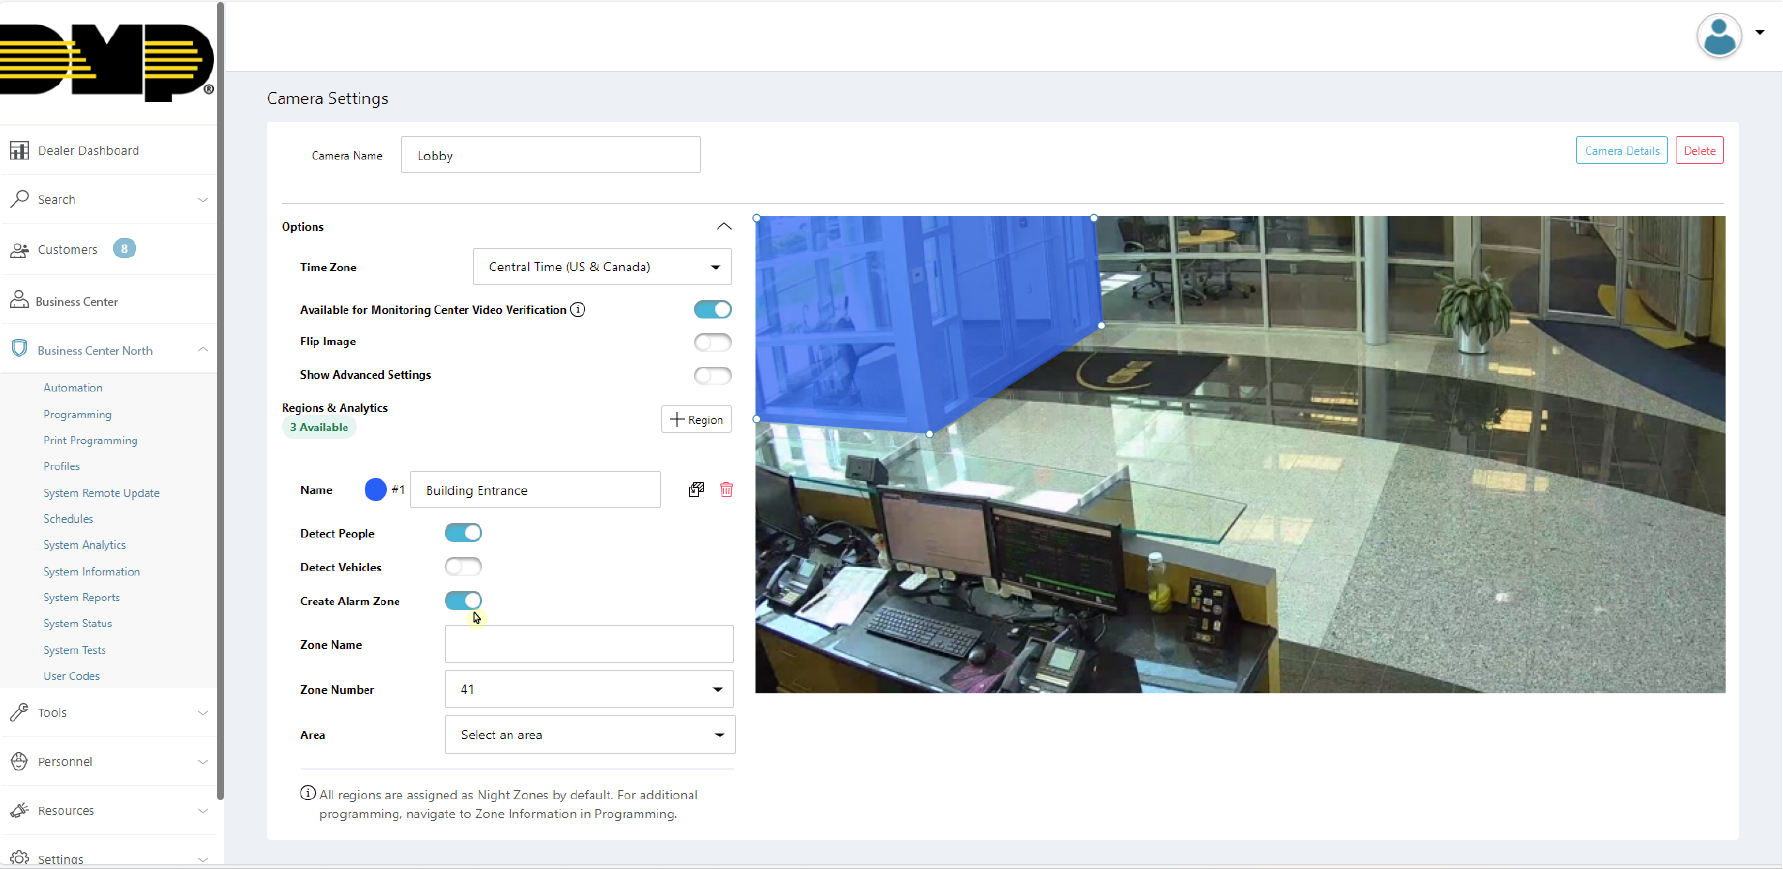1783x869 pixels.
Task: Open the Zone Number dropdown
Action: 589,690
